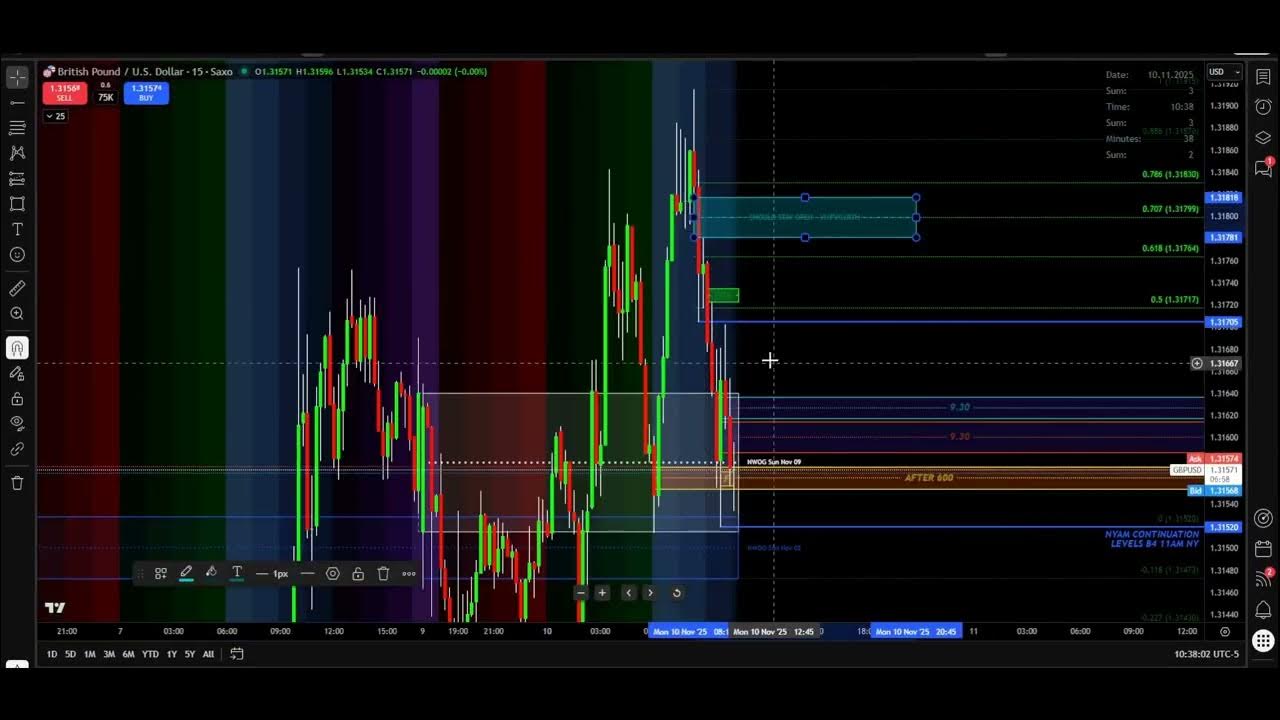Toggle lock all drawings
Image resolution: width=1280 pixels, height=720 pixels.
click(17, 399)
